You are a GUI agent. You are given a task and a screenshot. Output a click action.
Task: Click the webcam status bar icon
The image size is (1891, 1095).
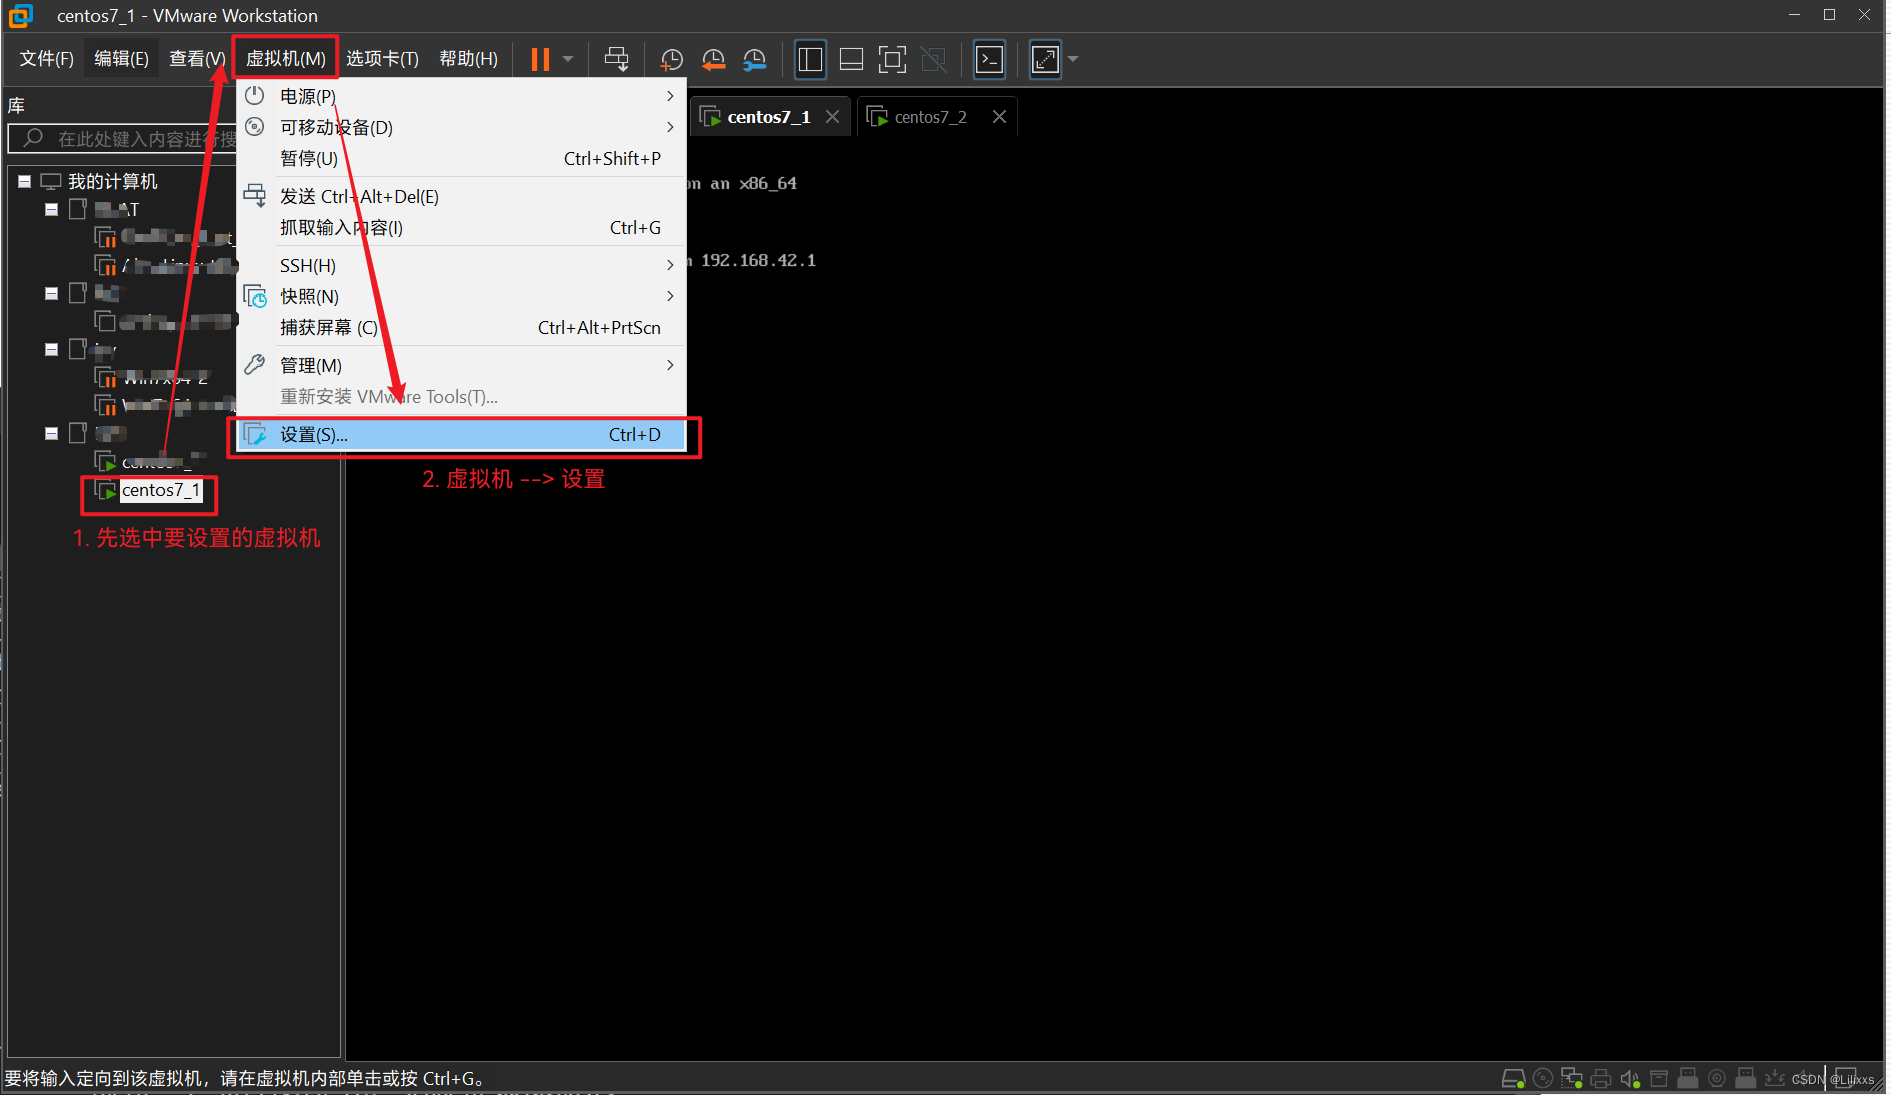pos(1717,1078)
